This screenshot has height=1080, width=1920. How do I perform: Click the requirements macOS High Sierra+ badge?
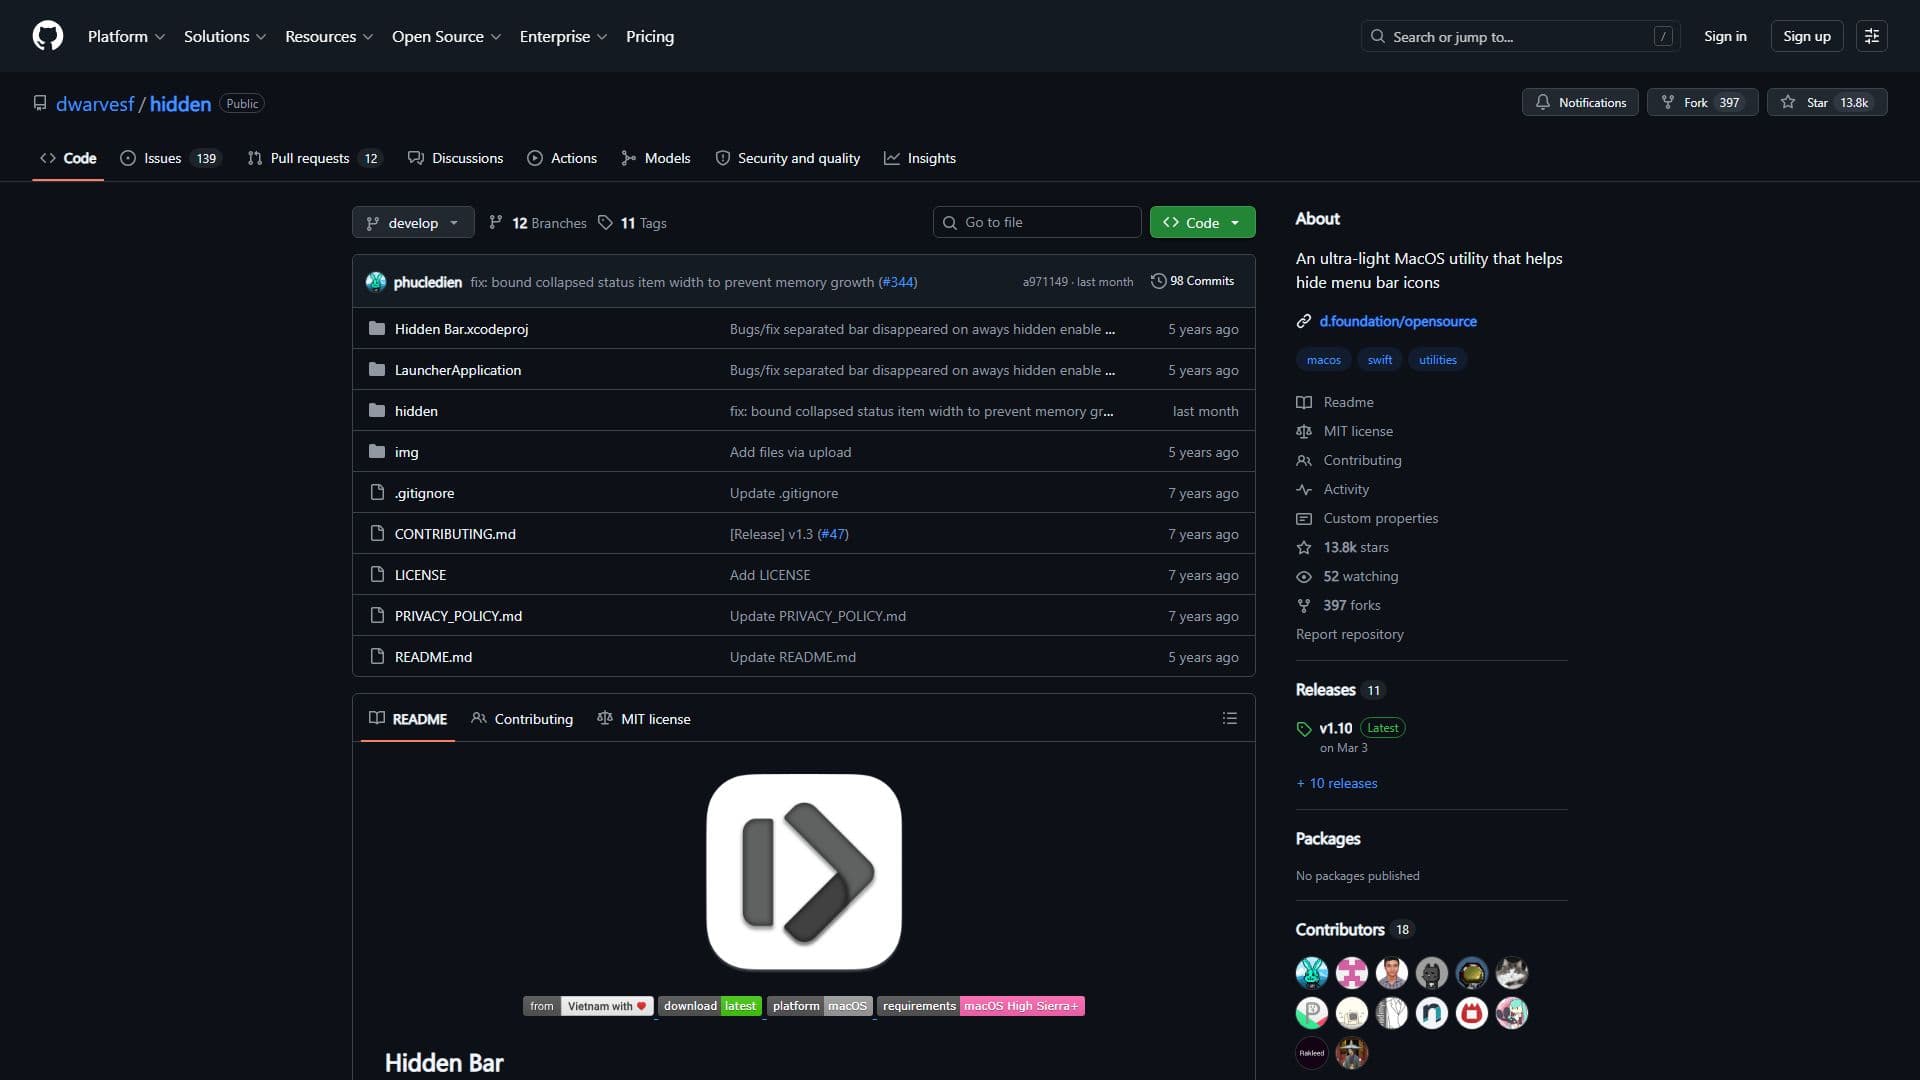point(981,1006)
